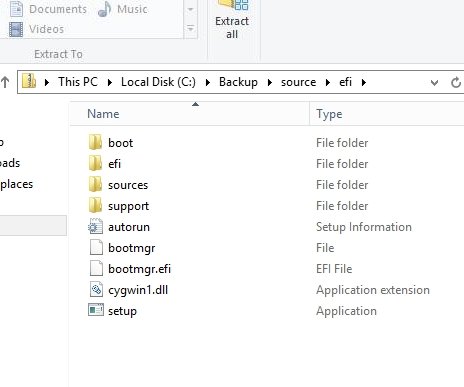This screenshot has width=464, height=387.
Task: Select the autorun setup information file icon
Action: click(96, 227)
